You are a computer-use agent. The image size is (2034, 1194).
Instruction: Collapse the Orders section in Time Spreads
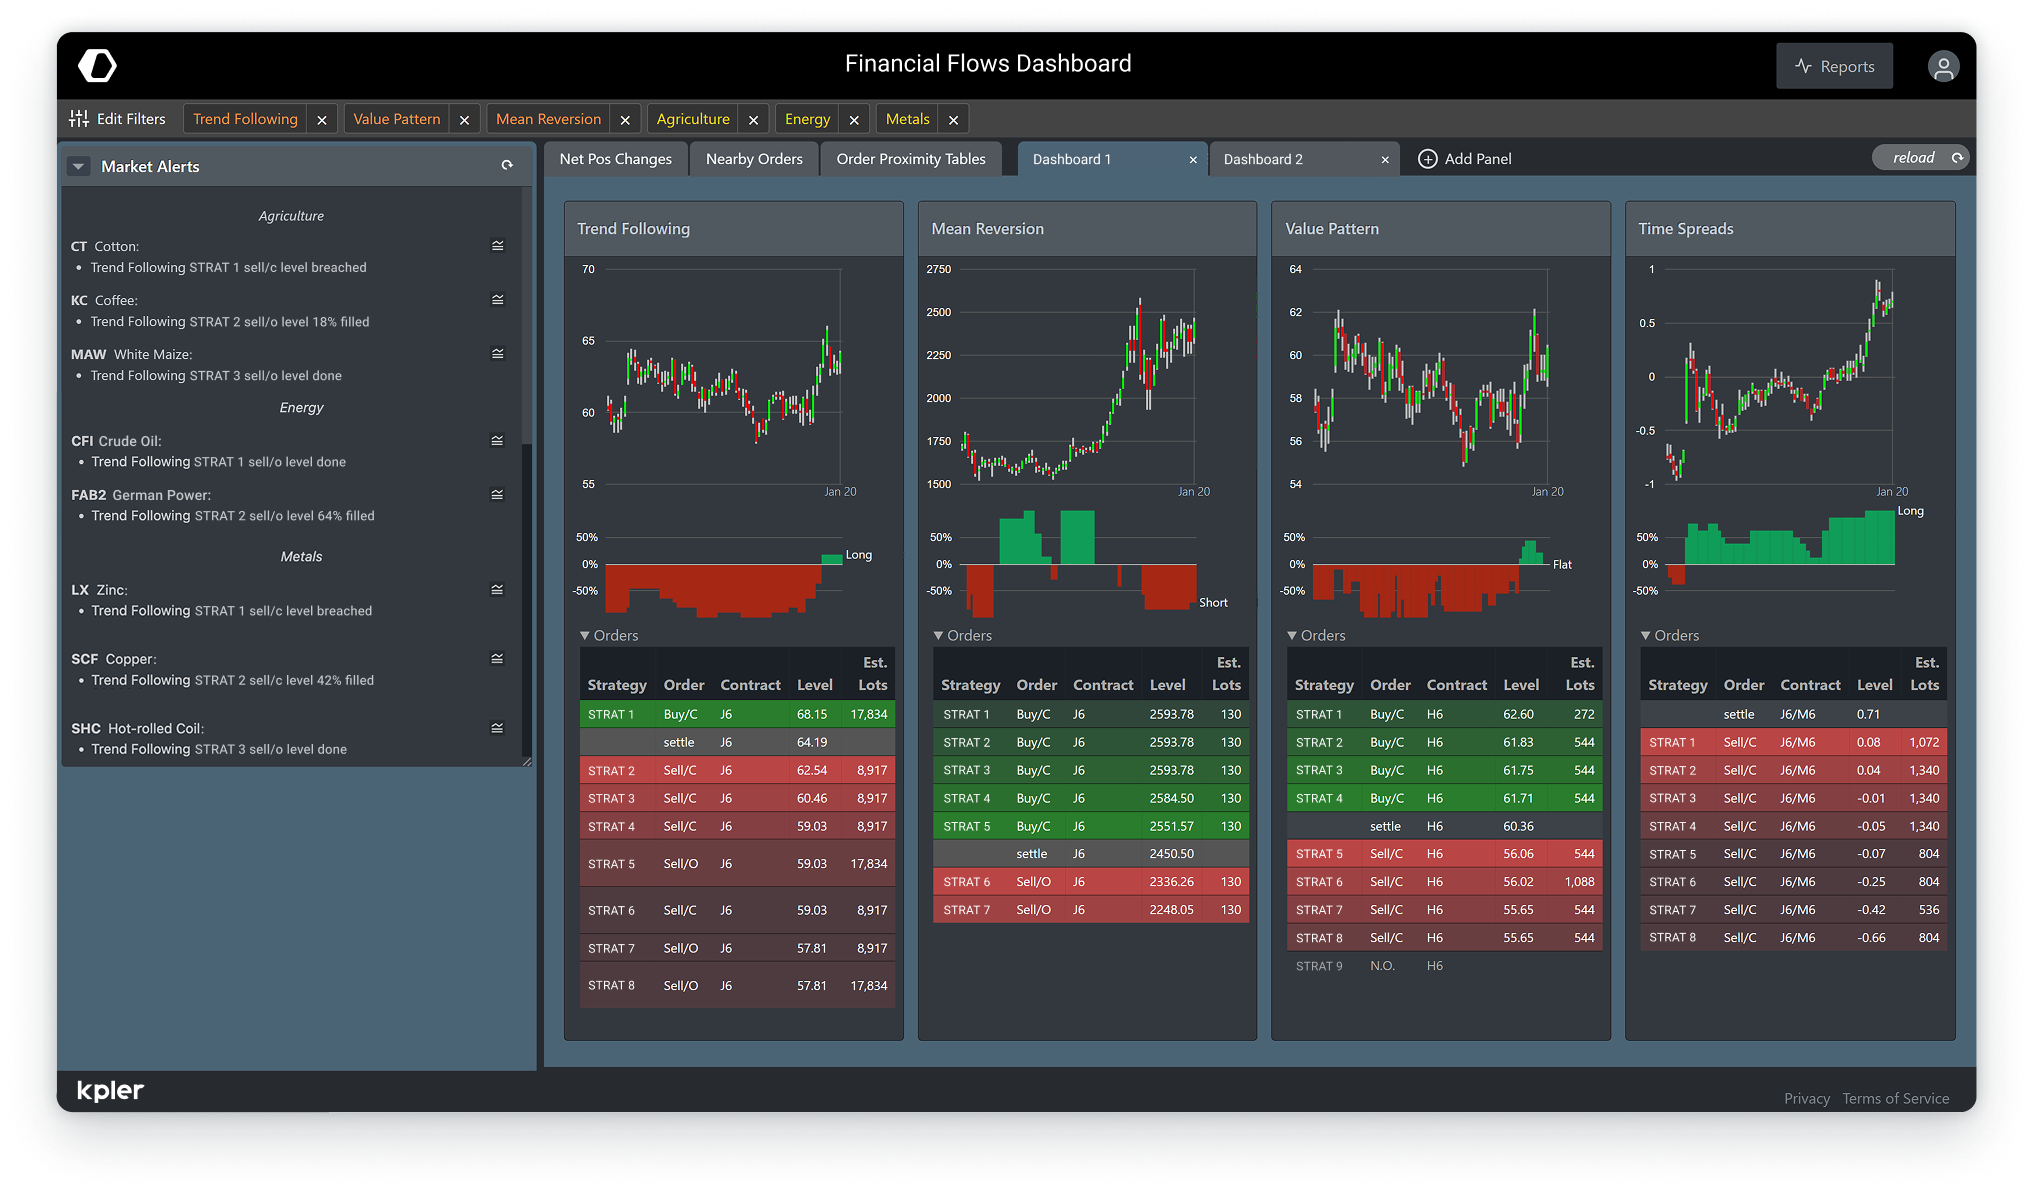click(x=1644, y=635)
